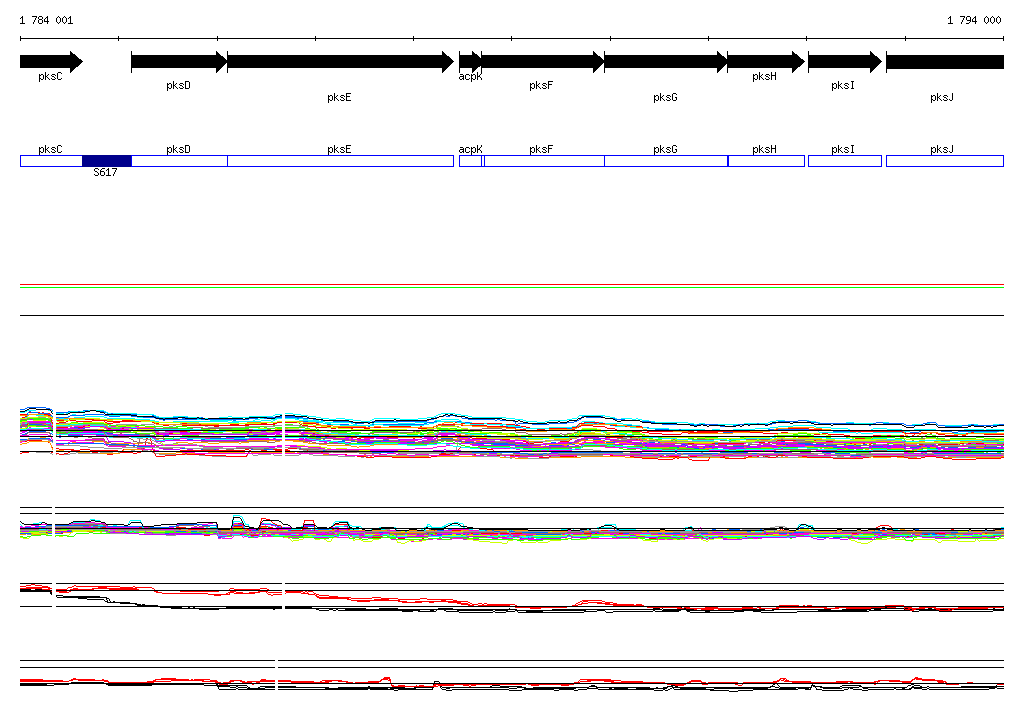Select the dark blue S617 segment

point(107,161)
